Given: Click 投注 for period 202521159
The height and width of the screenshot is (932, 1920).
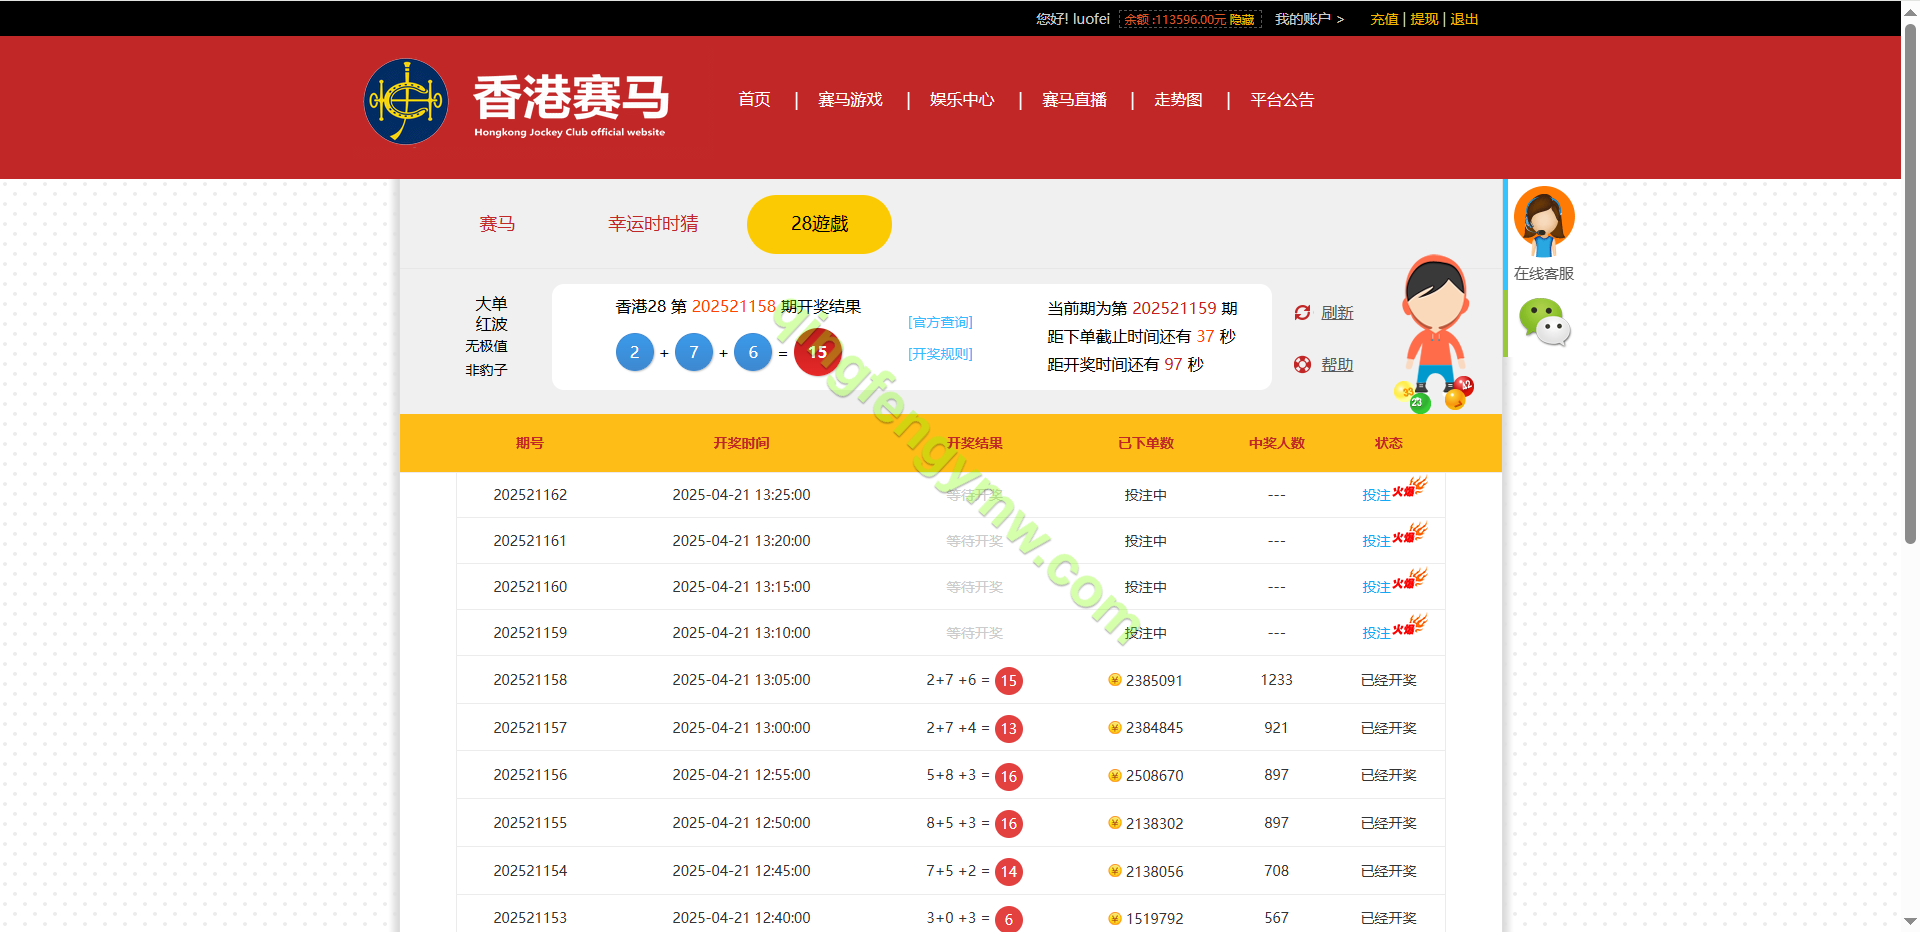Looking at the screenshot, I should (1376, 633).
